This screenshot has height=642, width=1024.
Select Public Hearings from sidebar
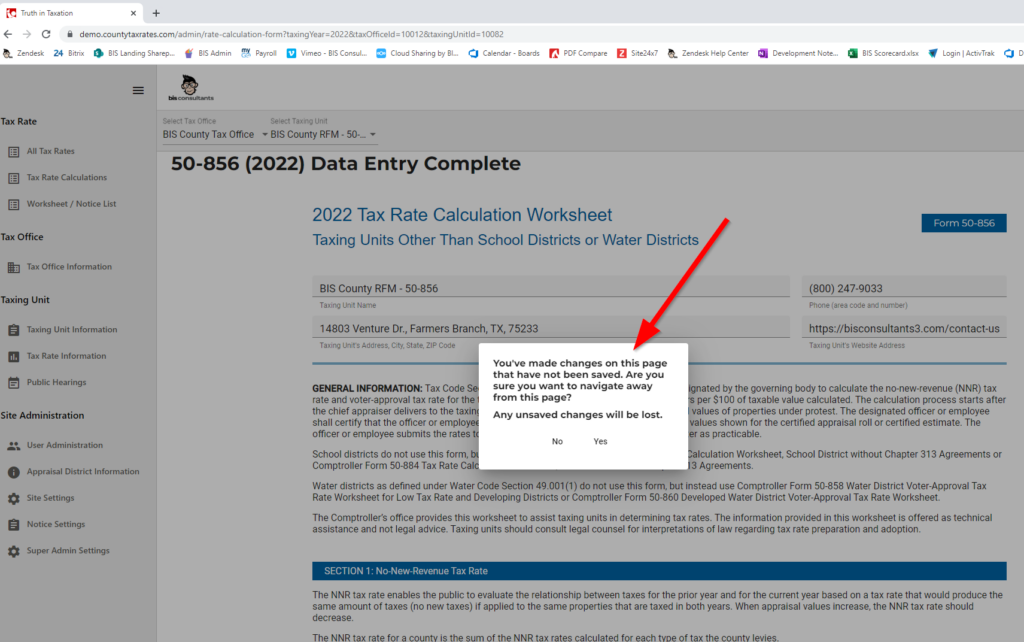coord(56,382)
